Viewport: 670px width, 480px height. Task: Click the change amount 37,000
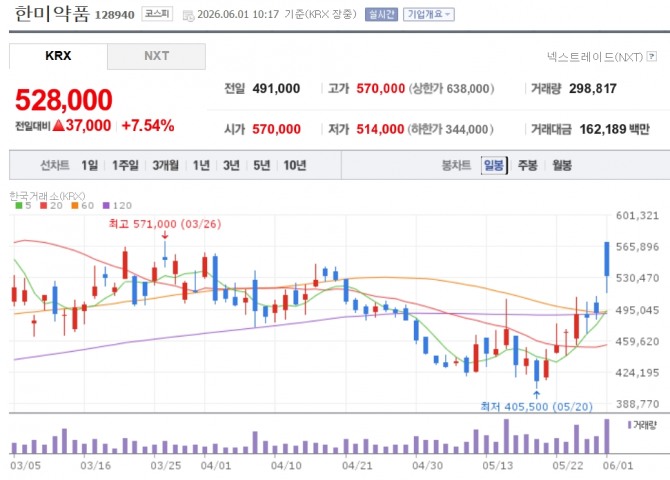88,126
